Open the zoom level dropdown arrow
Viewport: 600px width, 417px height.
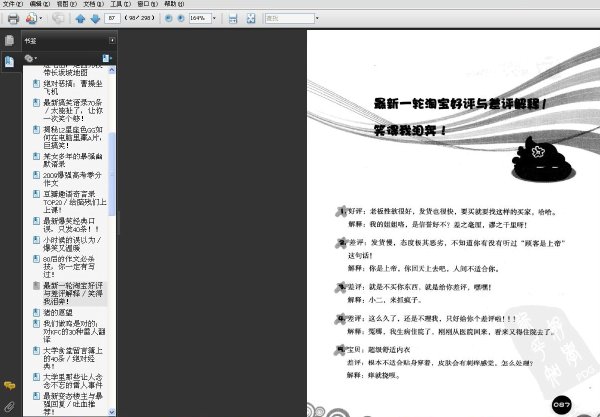[x=214, y=18]
